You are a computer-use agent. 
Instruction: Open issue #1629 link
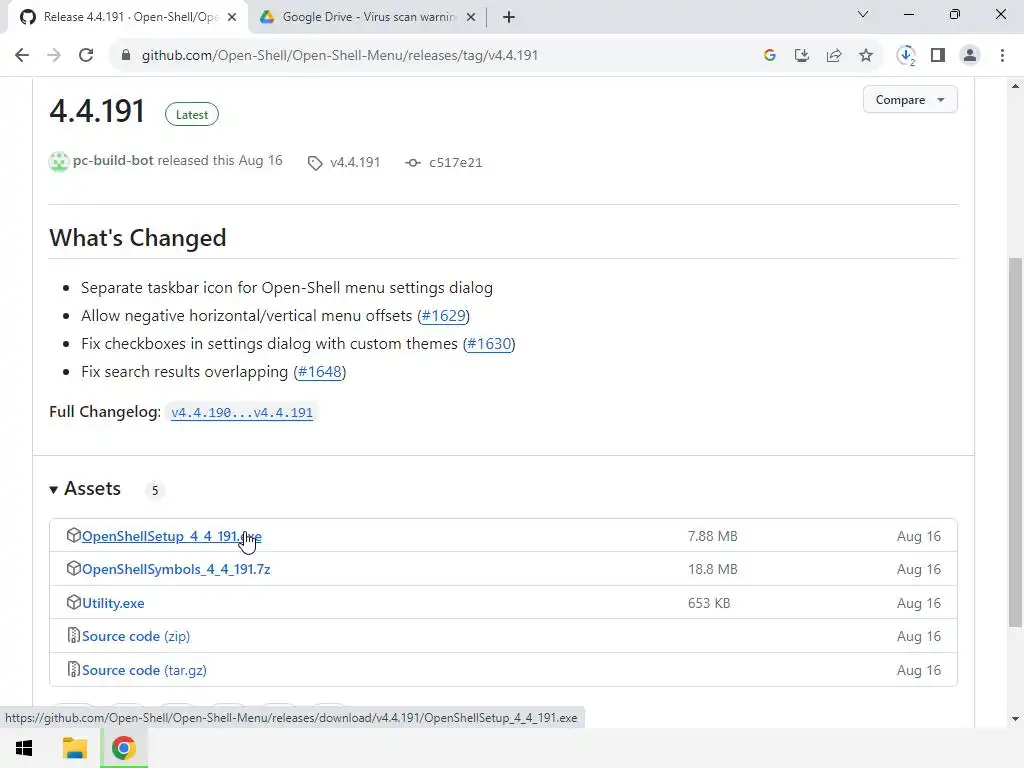[443, 316]
